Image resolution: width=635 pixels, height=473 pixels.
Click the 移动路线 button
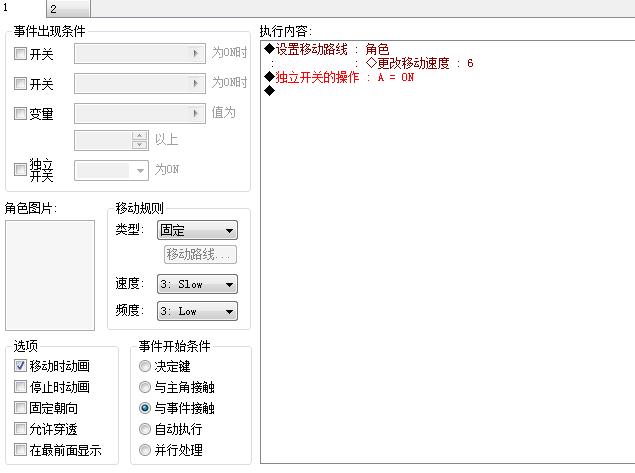(200, 254)
